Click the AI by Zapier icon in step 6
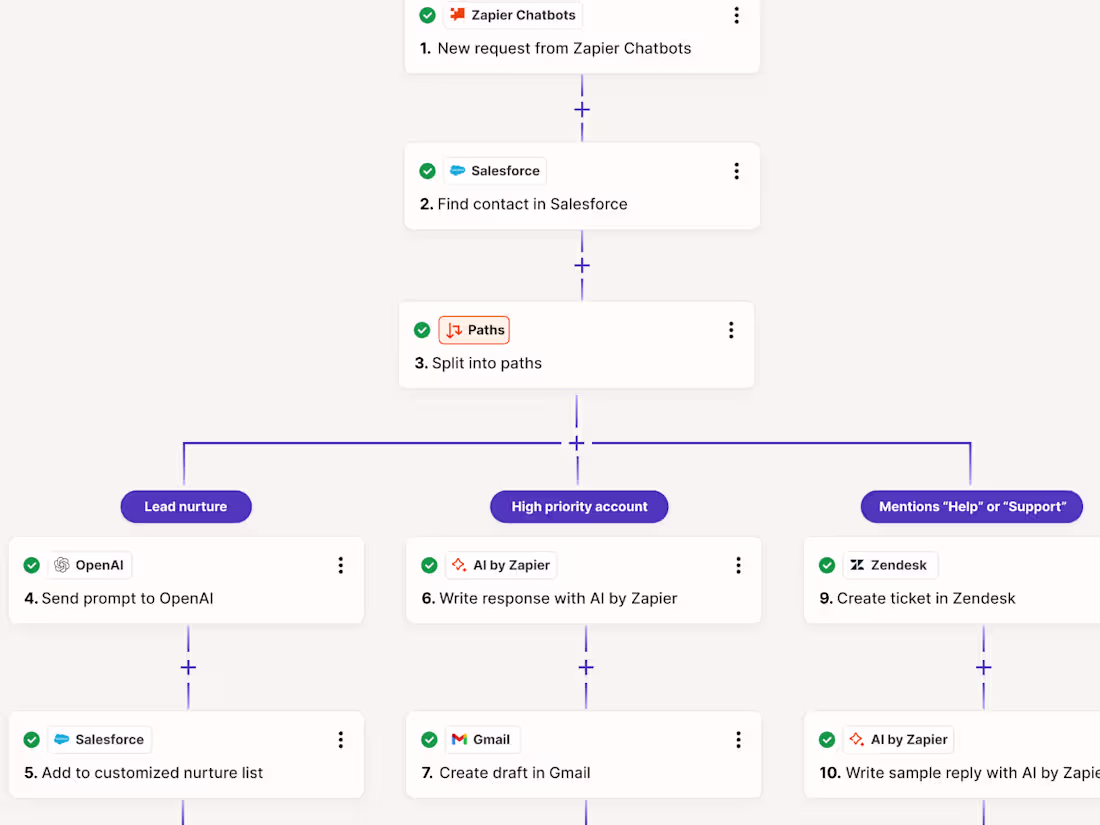This screenshot has height=825, width=1100. click(x=459, y=565)
